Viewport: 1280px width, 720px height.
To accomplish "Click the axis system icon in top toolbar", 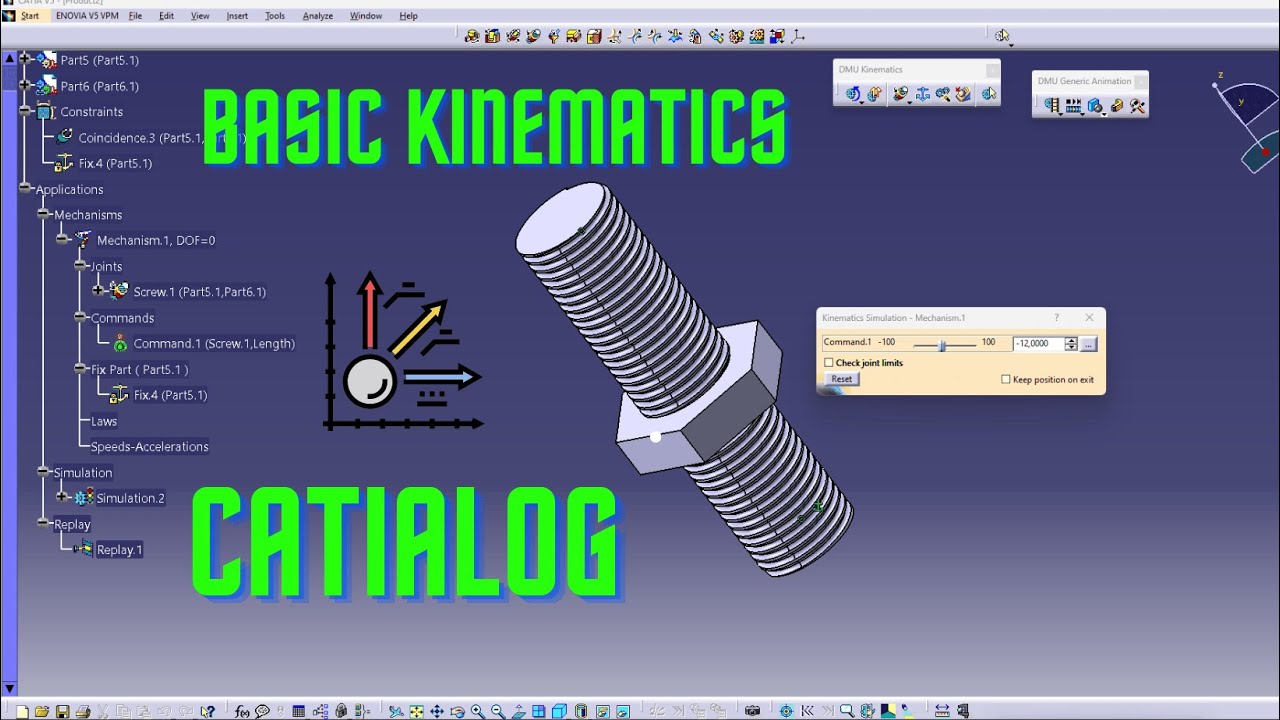I will tap(797, 36).
